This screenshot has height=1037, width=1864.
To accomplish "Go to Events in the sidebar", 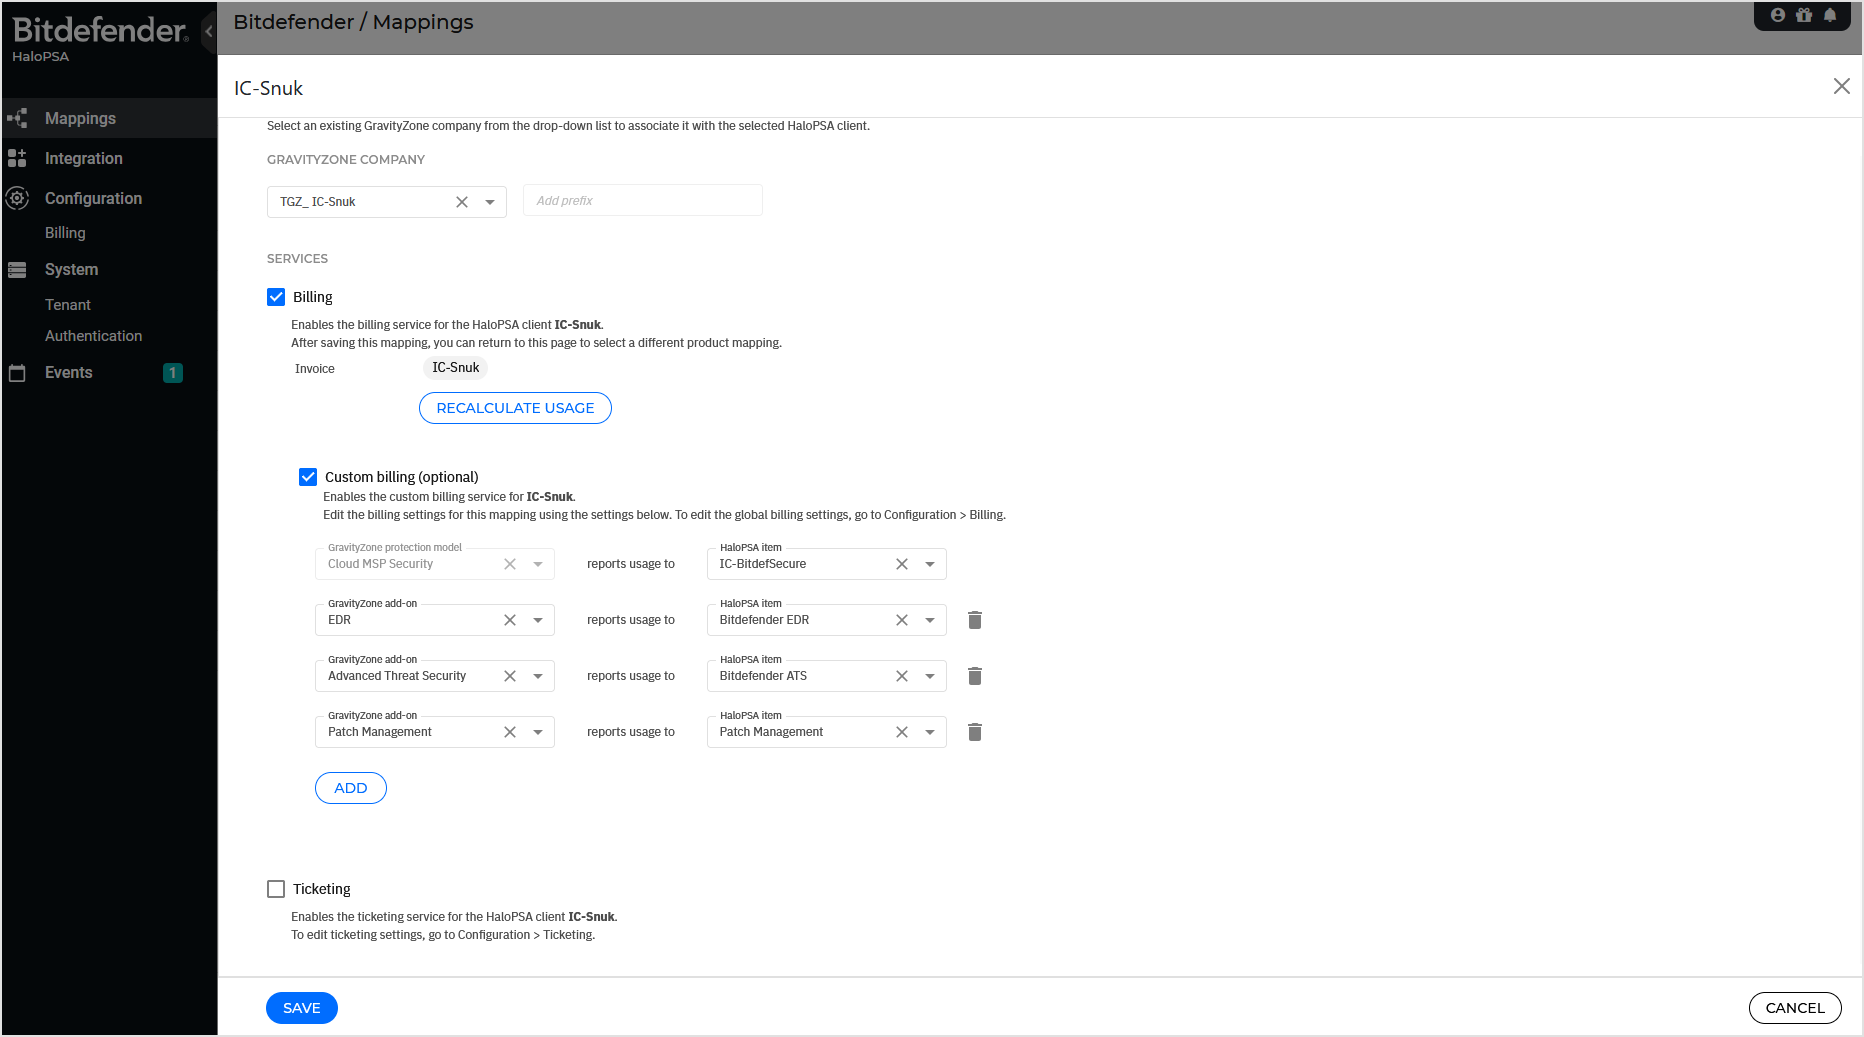I will click(x=69, y=372).
